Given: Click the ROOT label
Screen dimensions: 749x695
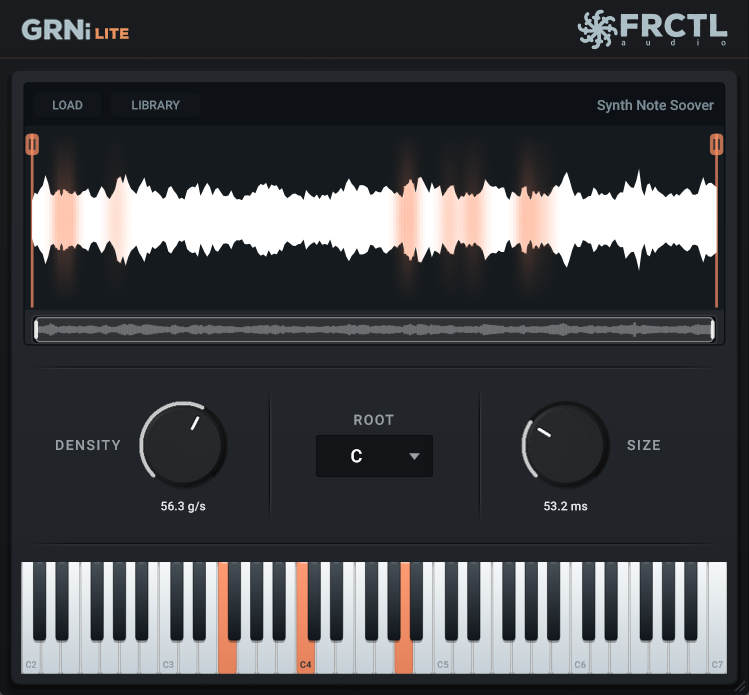Looking at the screenshot, I should (374, 420).
